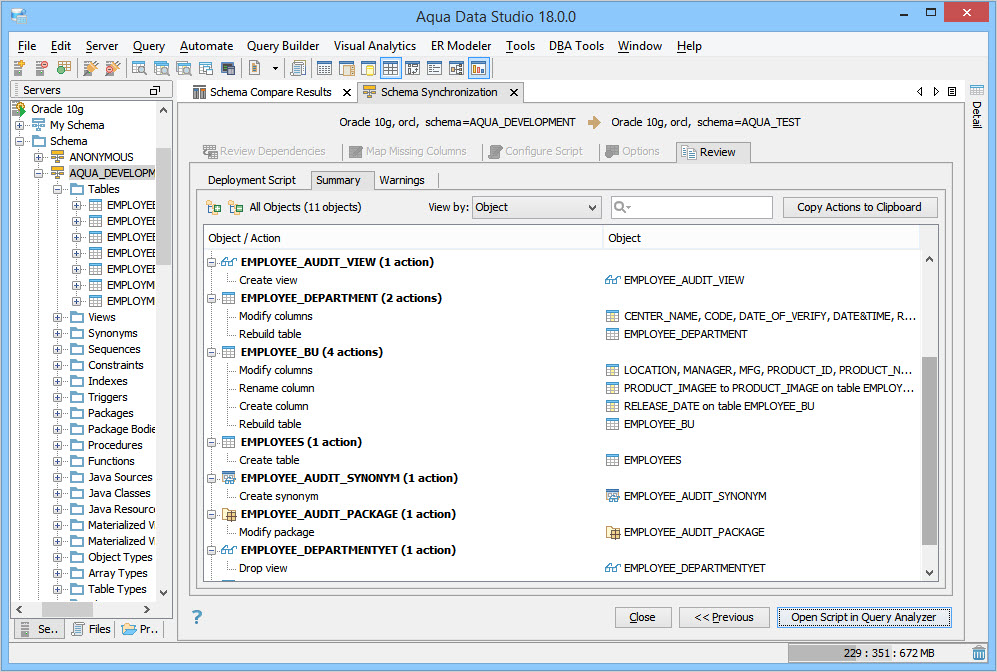Viewport: 997px width, 672px height.
Task: Click the 'Modify package' action row
Action: [277, 532]
